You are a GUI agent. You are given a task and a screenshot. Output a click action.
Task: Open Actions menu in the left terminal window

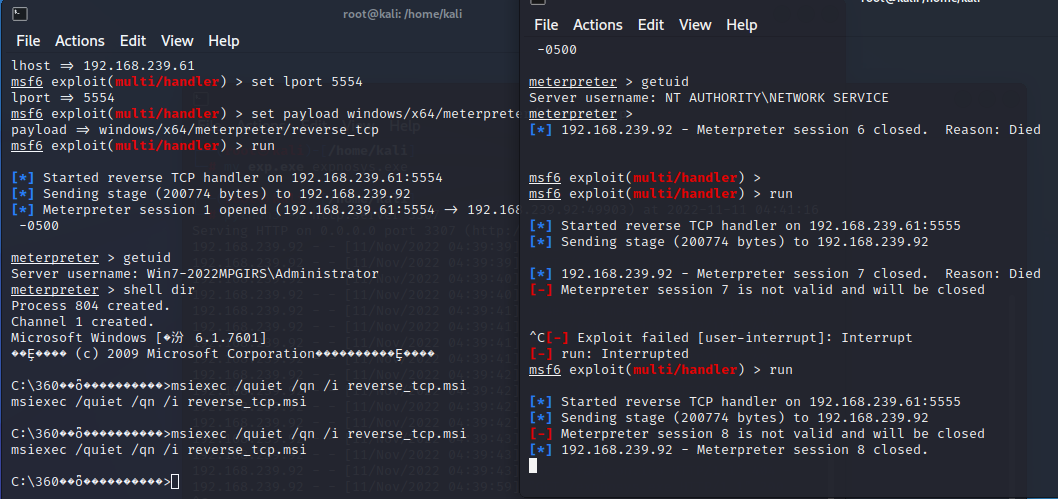click(x=80, y=41)
